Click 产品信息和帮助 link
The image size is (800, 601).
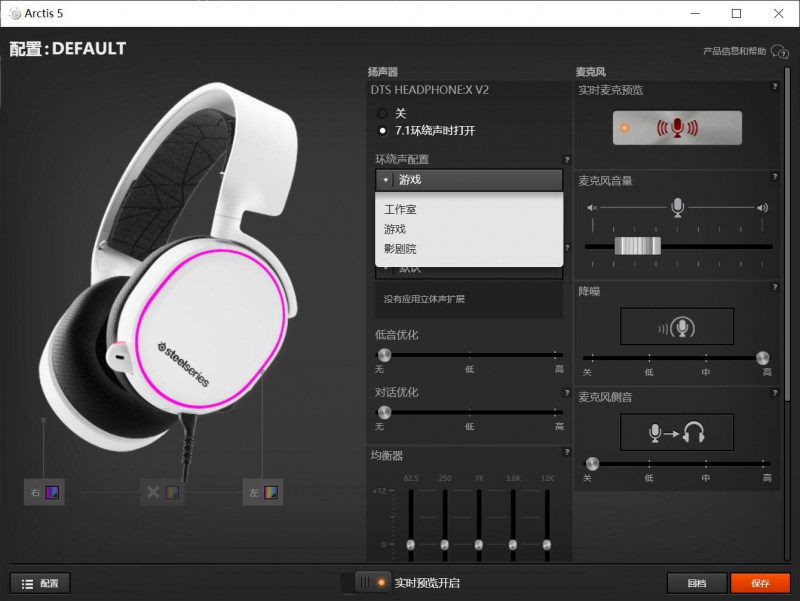coord(734,51)
